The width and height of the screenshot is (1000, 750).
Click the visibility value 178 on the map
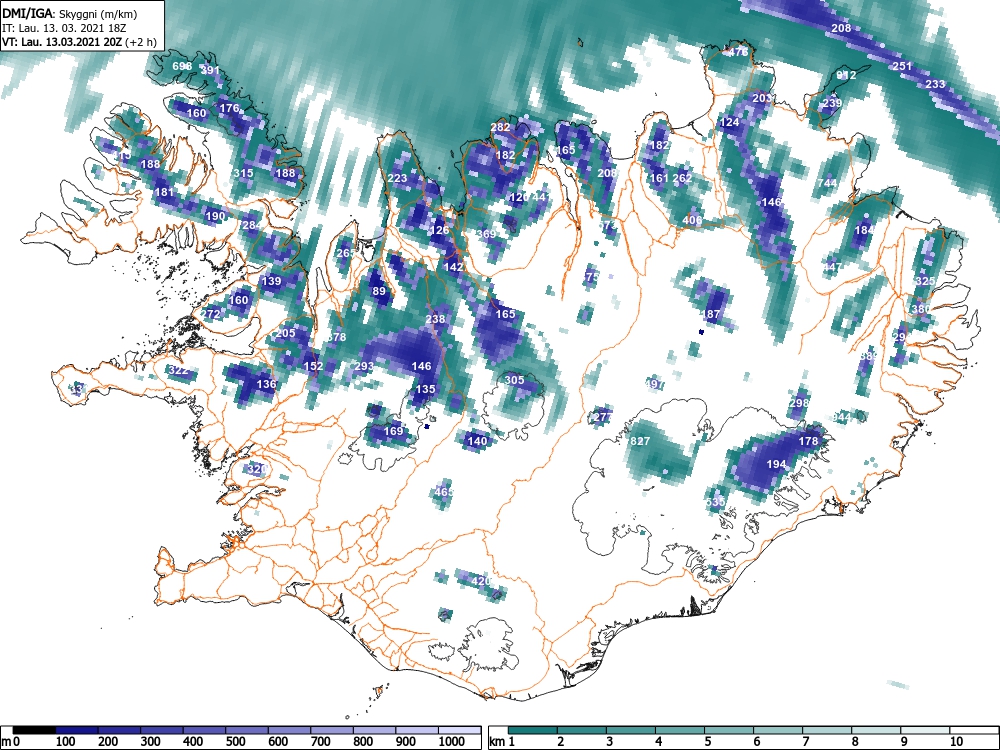pyautogui.click(x=808, y=441)
